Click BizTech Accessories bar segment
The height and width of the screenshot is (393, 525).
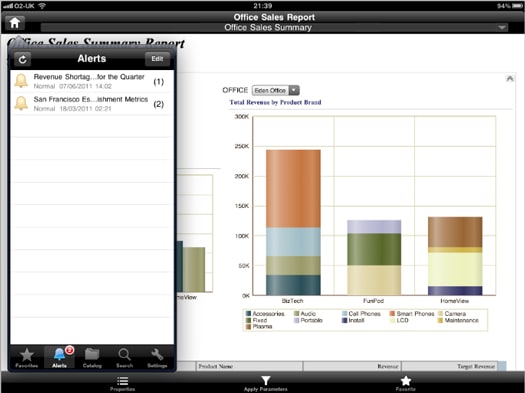pyautogui.click(x=293, y=285)
